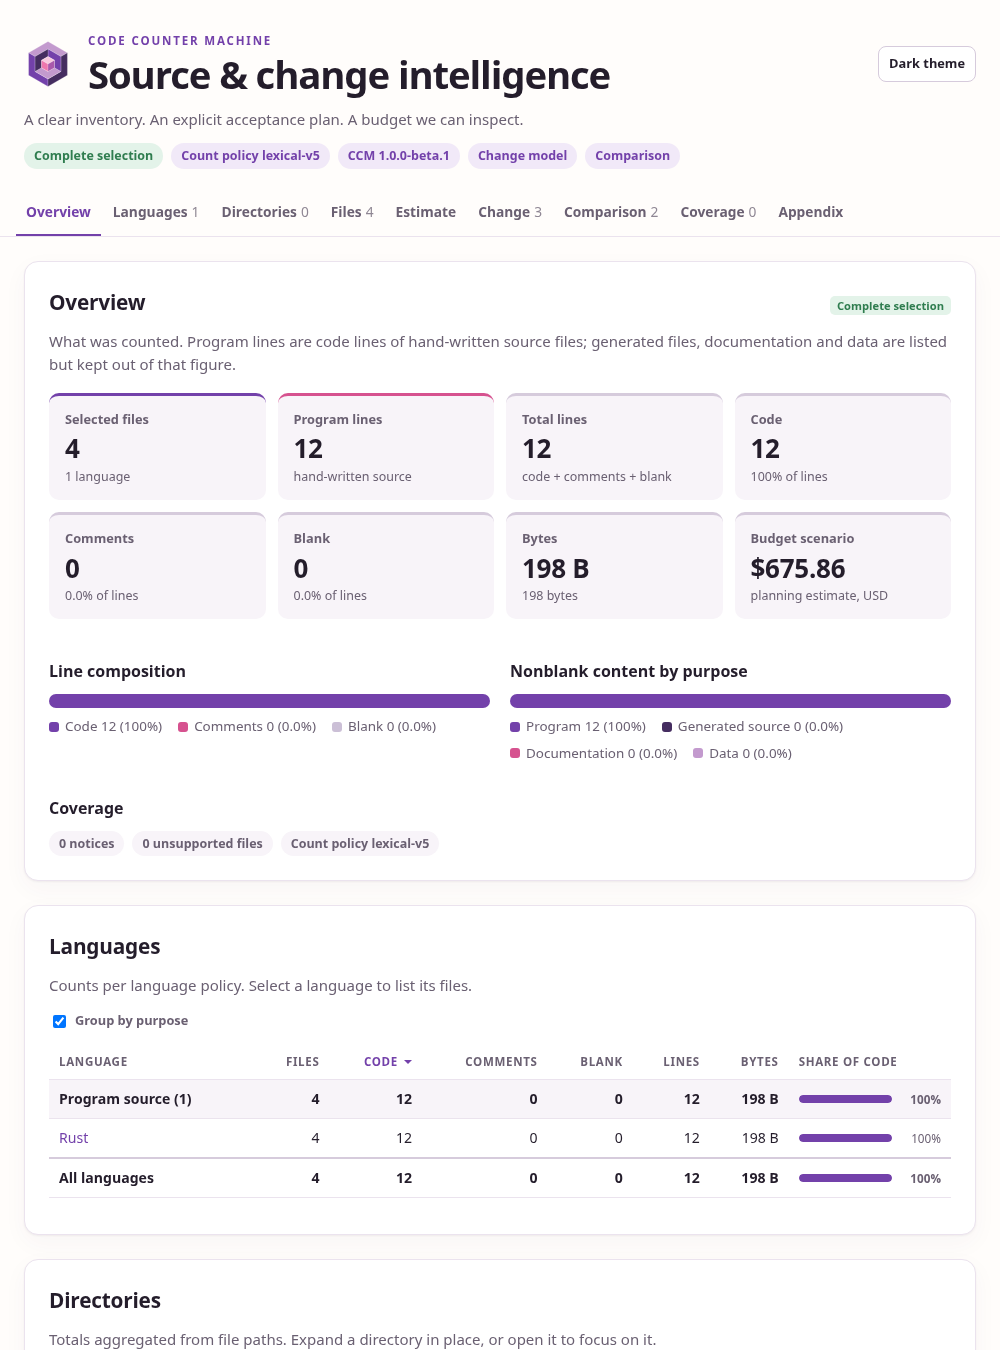
Task: Click the Documentation legend swatch
Action: click(x=515, y=754)
